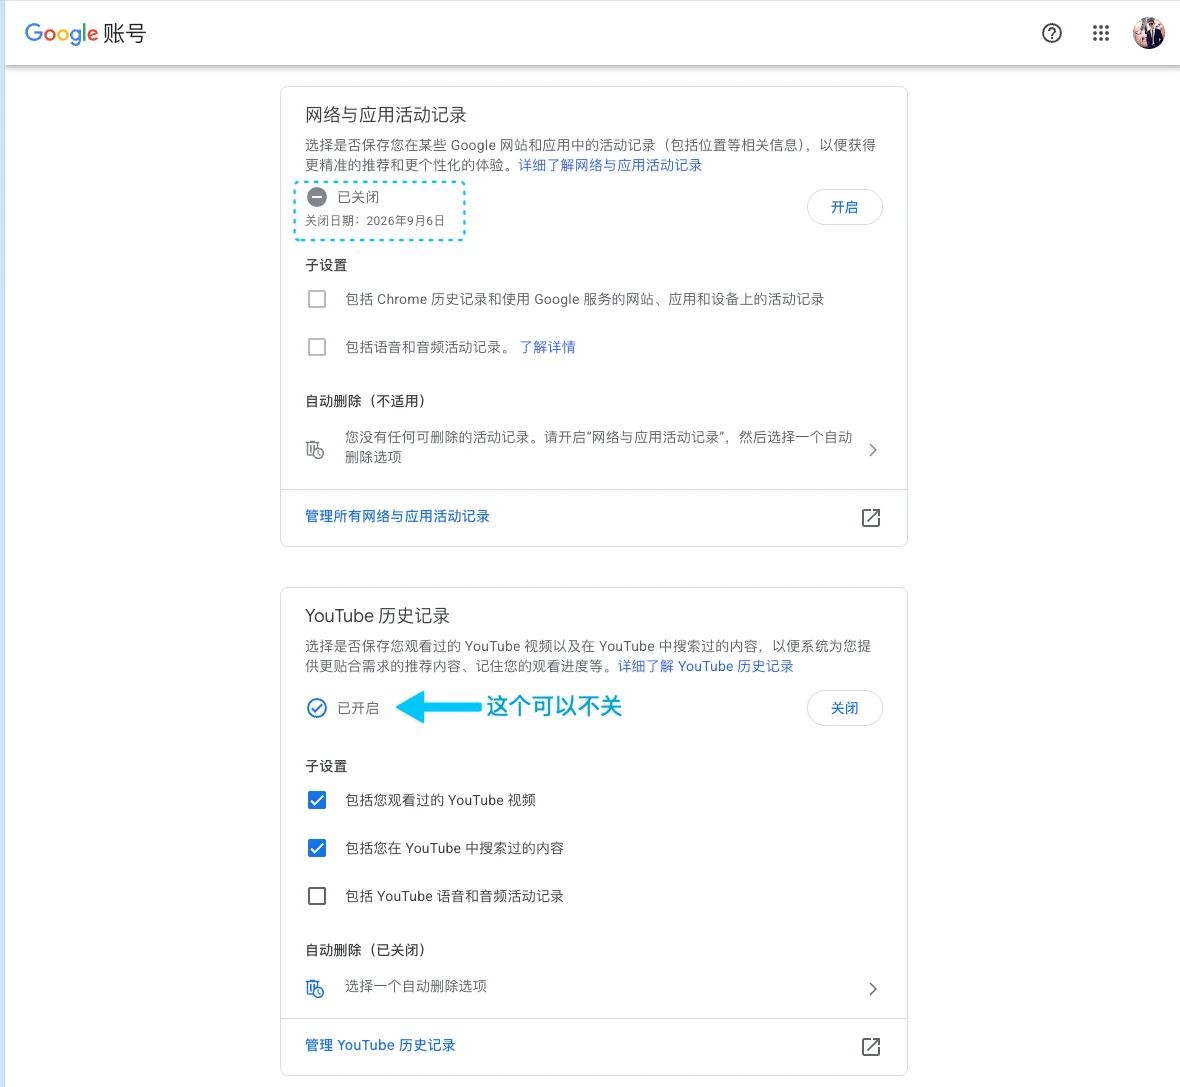1180x1087 pixels.
Task: Click 自动删除（不适用）label
Action: (x=365, y=401)
